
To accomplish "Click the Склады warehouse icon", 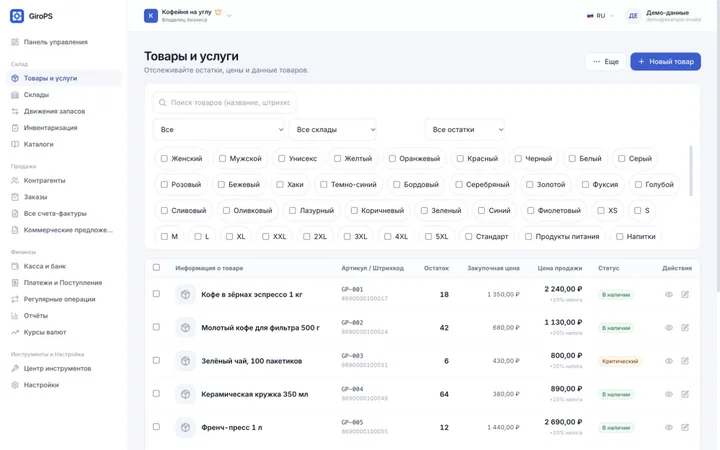I will (x=15, y=95).
